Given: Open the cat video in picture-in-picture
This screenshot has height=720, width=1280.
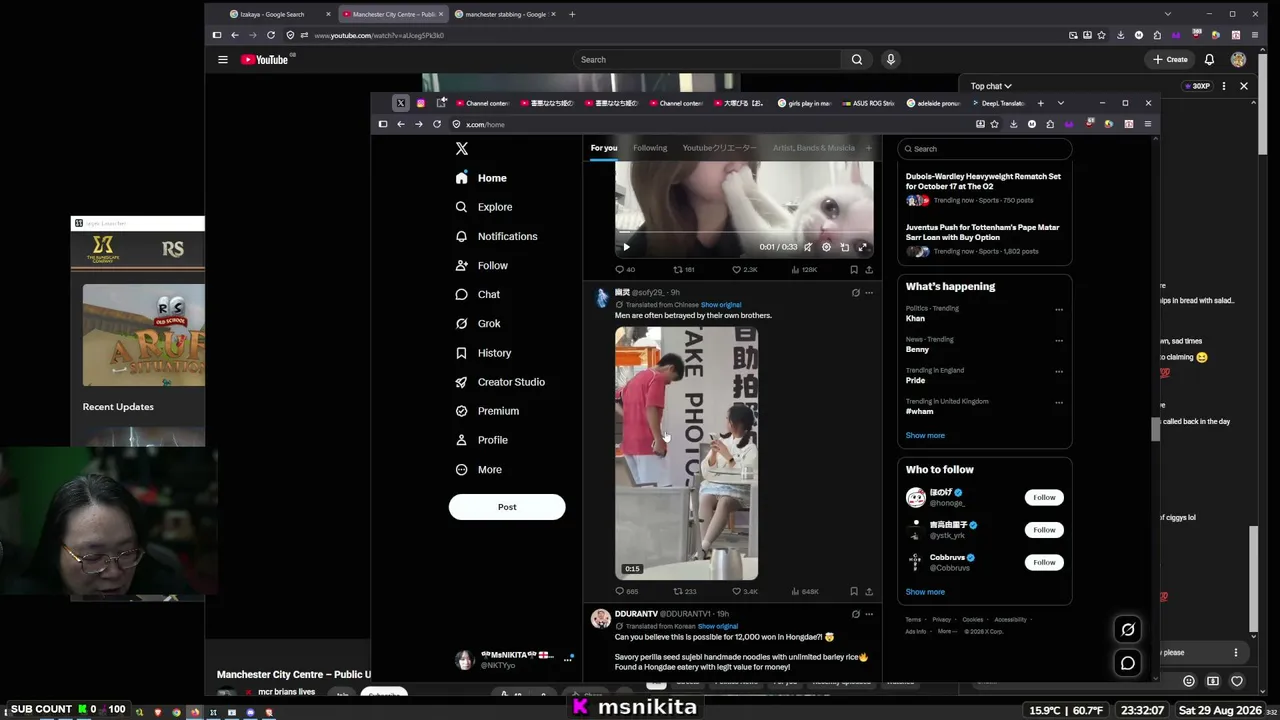Looking at the screenshot, I should pos(845,247).
